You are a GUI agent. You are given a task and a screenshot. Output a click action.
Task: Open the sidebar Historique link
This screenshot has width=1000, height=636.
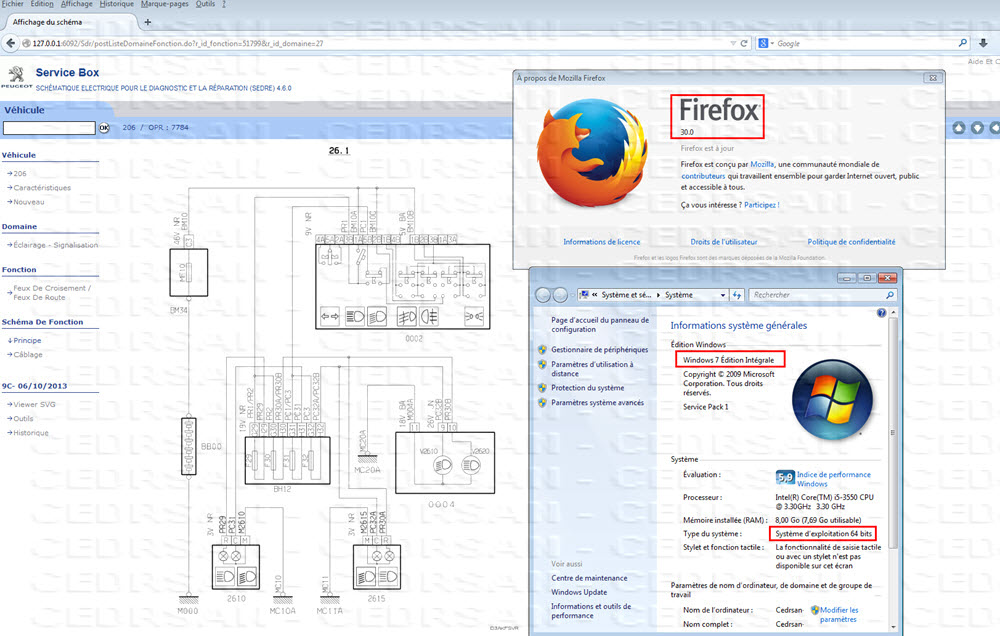[x=31, y=433]
